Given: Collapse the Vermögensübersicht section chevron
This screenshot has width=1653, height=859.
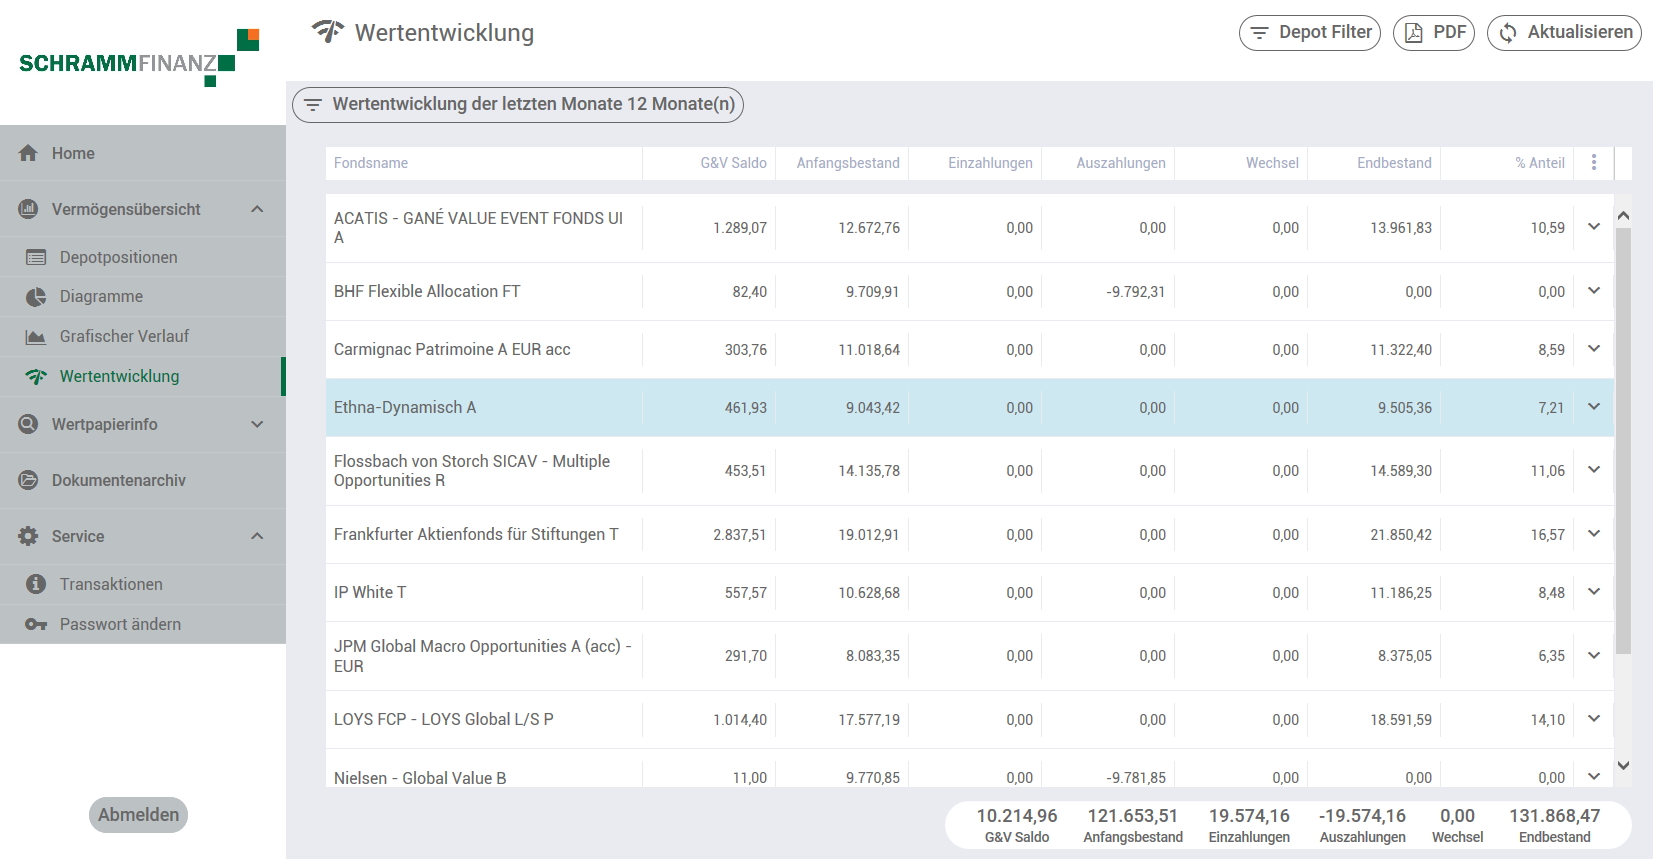Looking at the screenshot, I should coord(257,209).
